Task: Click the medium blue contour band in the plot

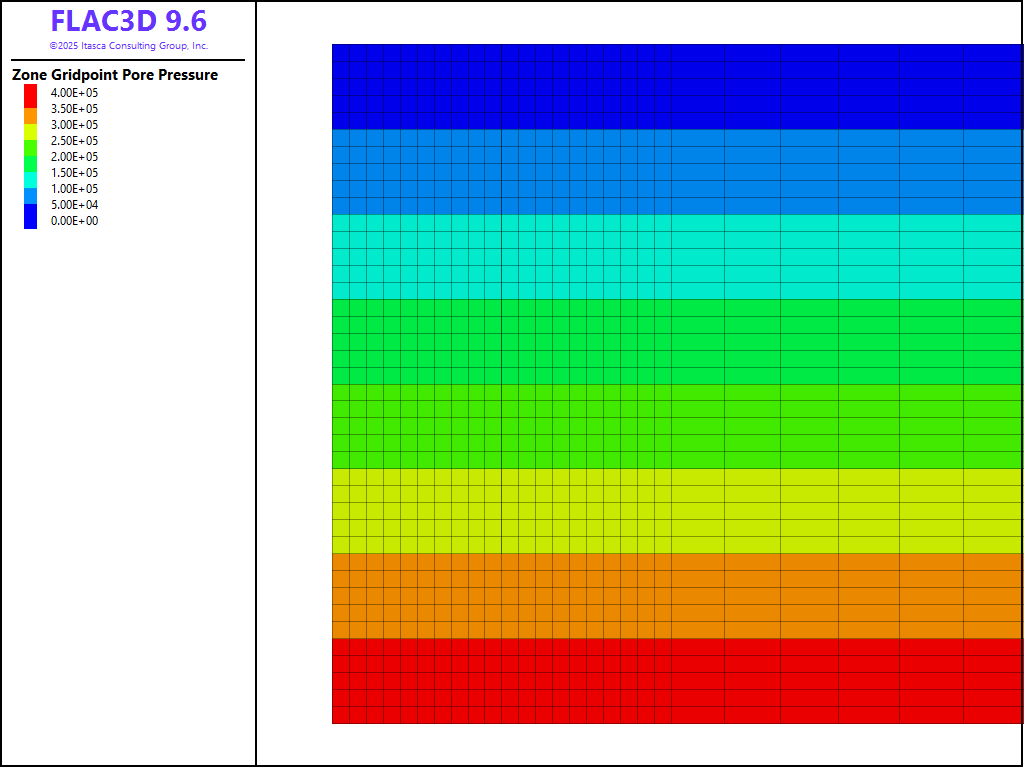Action: pyautogui.click(x=676, y=171)
